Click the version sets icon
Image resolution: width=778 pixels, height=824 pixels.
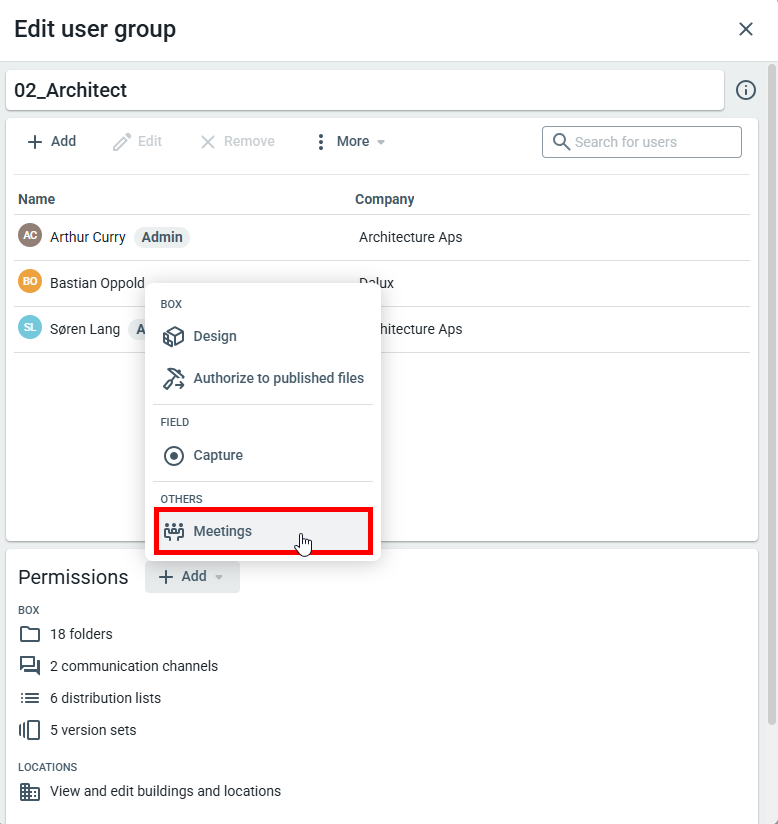tap(30, 730)
